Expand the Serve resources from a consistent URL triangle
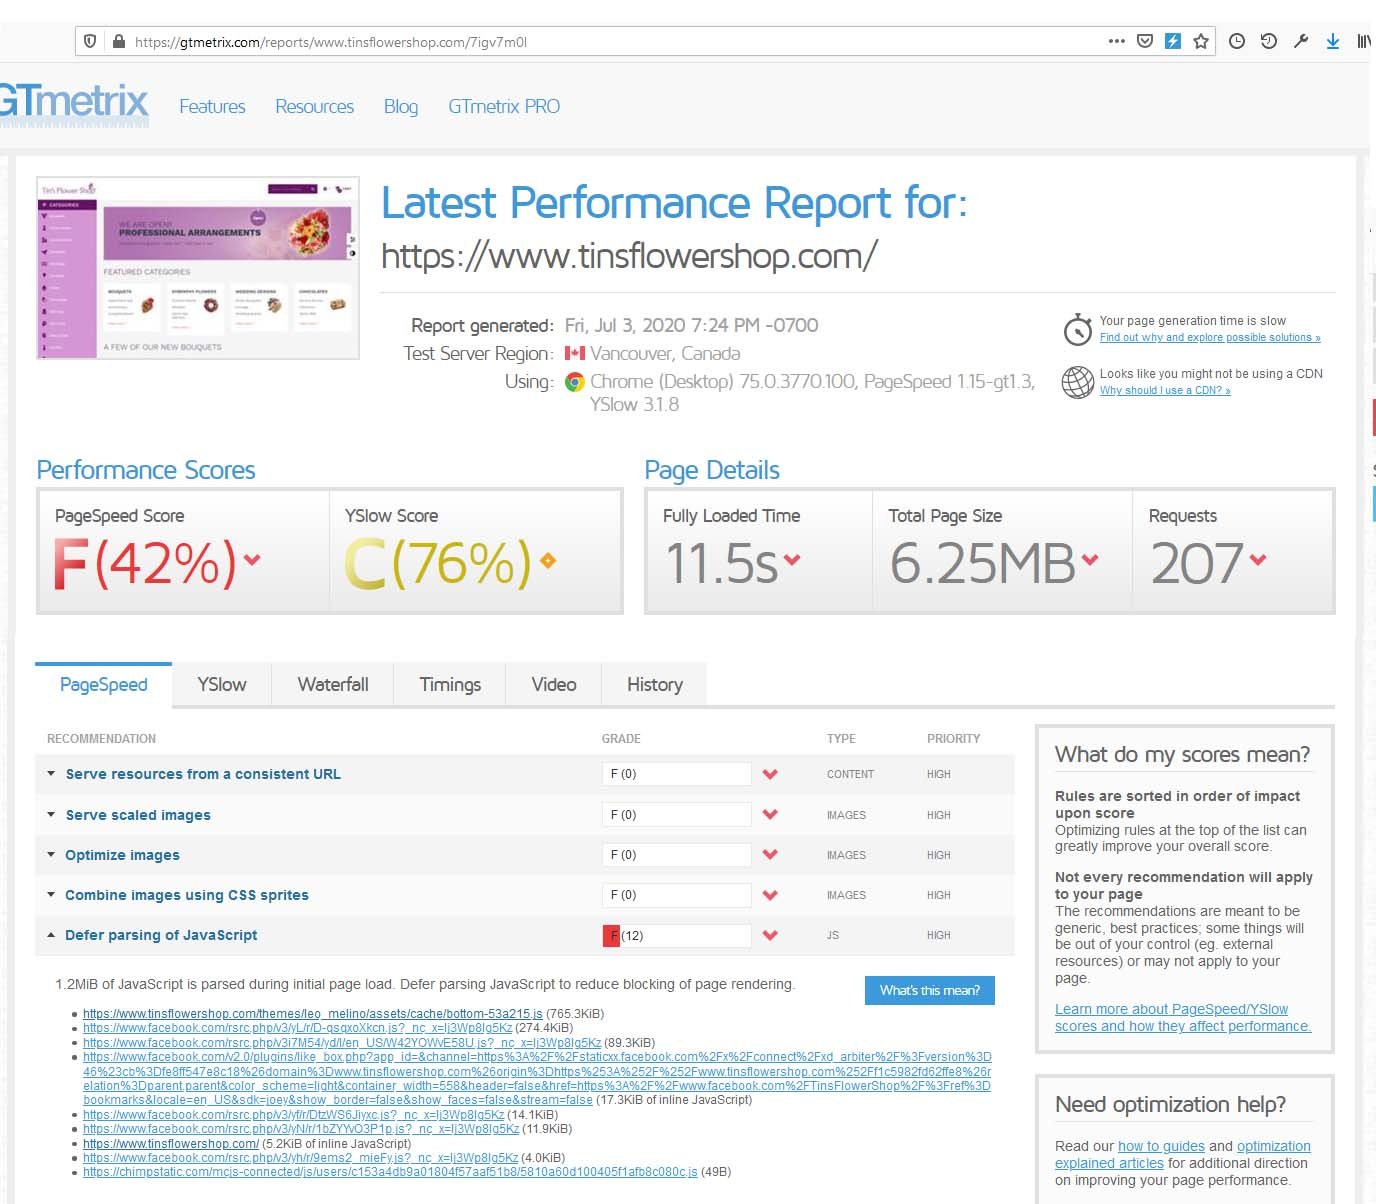Image resolution: width=1376 pixels, height=1204 pixels. (x=51, y=773)
